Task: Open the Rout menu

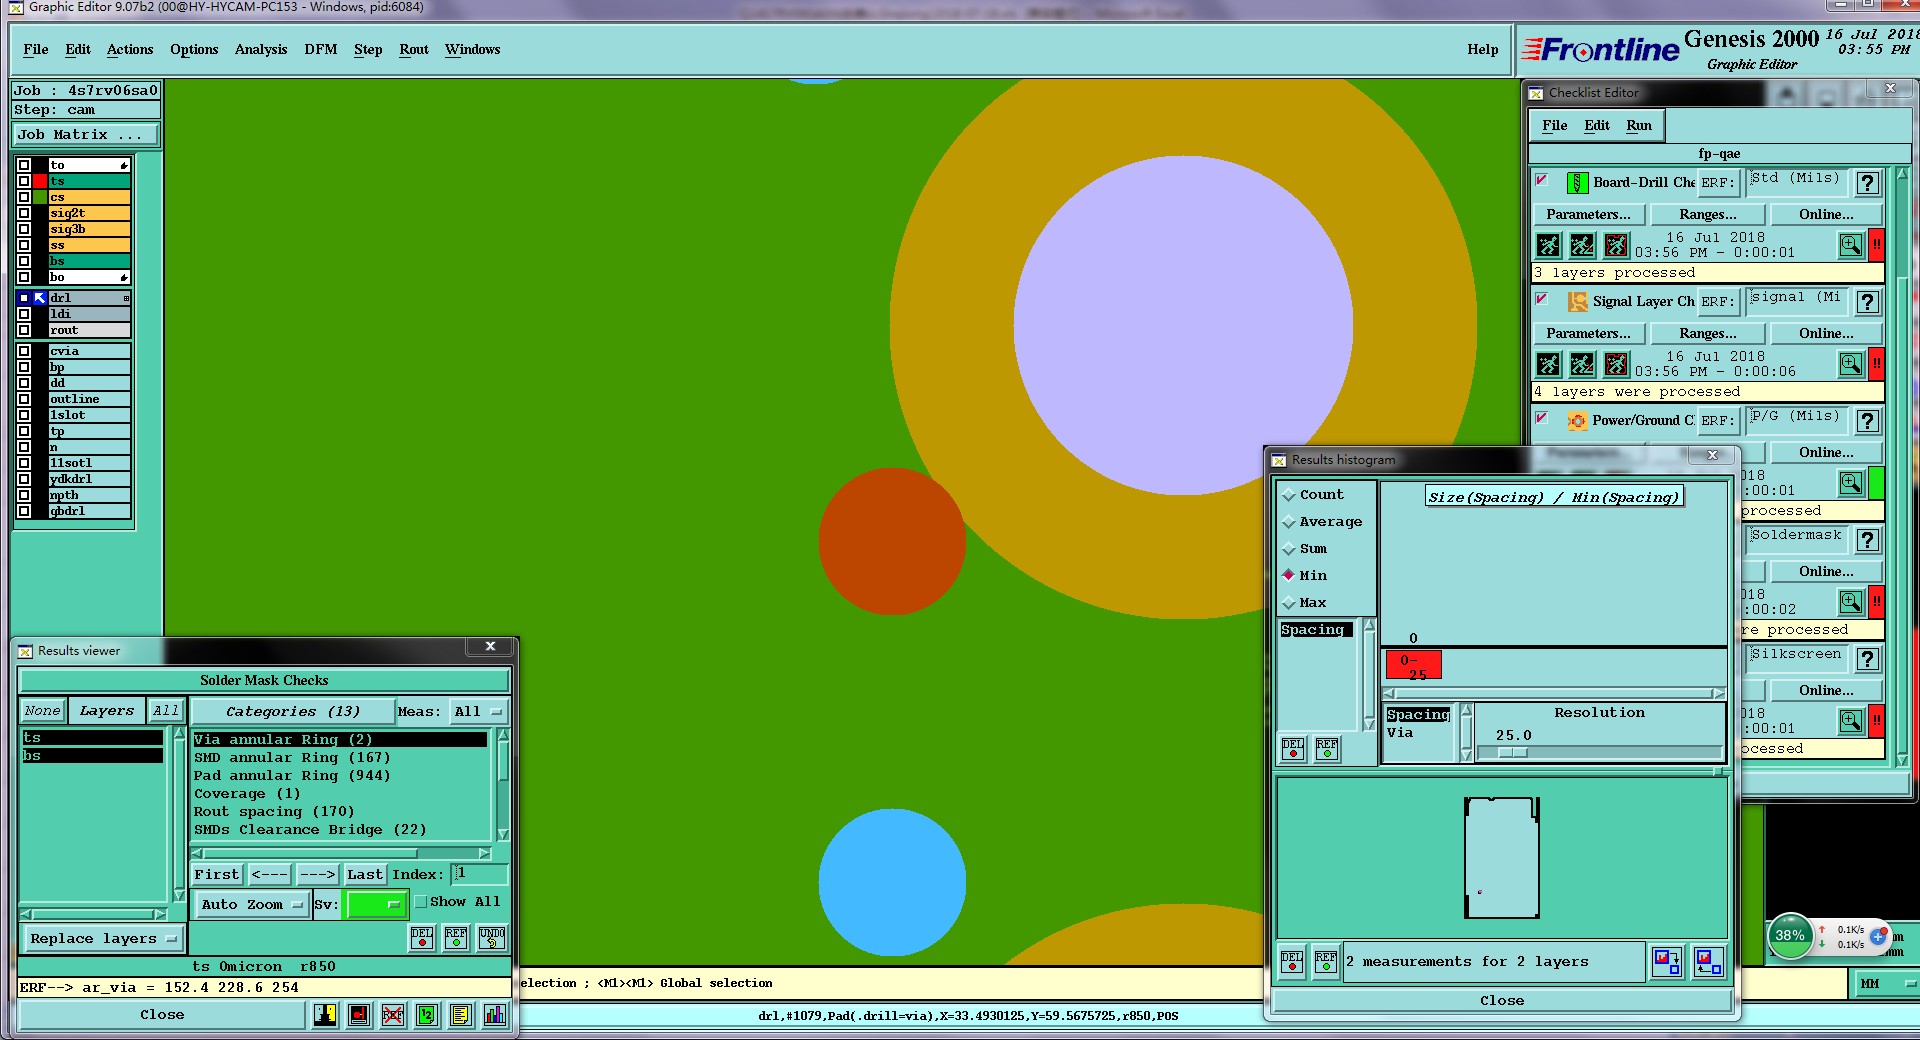Action: point(414,50)
